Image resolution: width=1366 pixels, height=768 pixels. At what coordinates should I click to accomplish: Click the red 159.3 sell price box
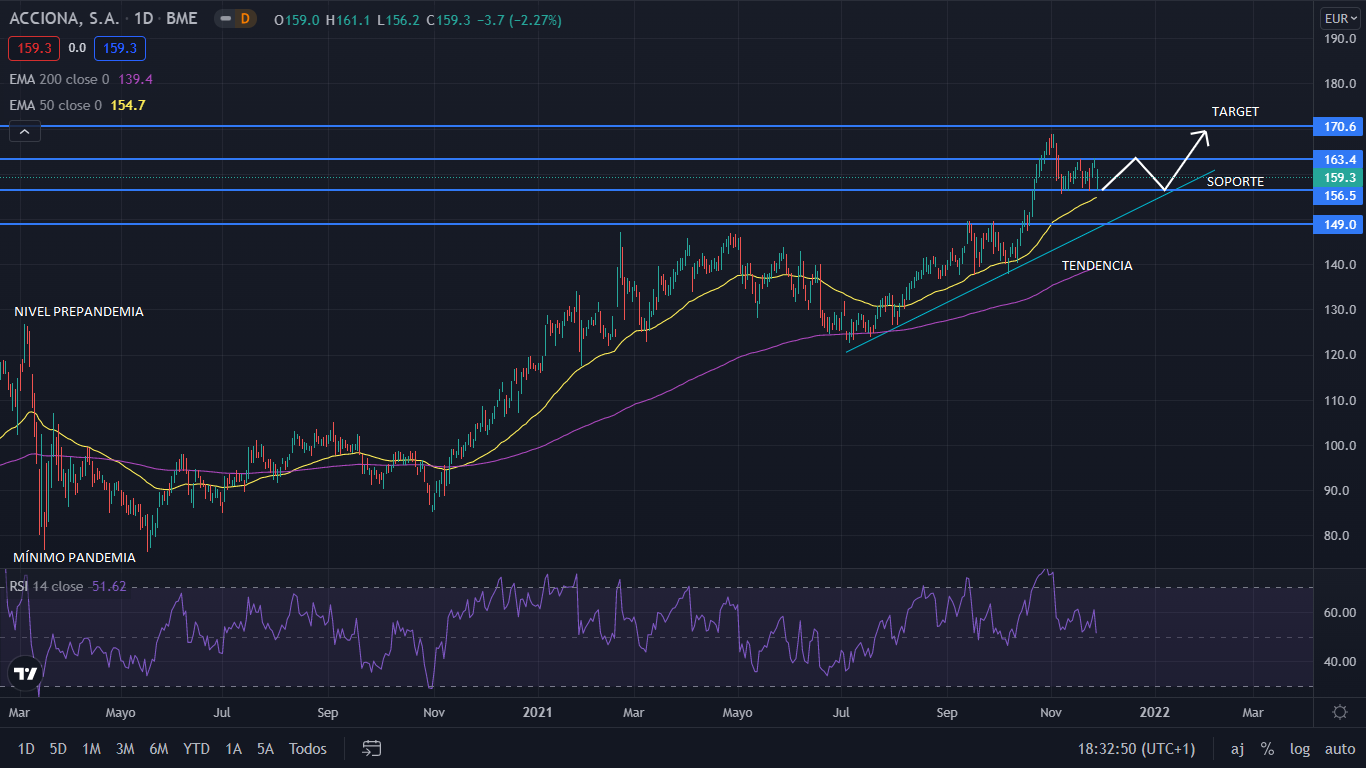34,47
